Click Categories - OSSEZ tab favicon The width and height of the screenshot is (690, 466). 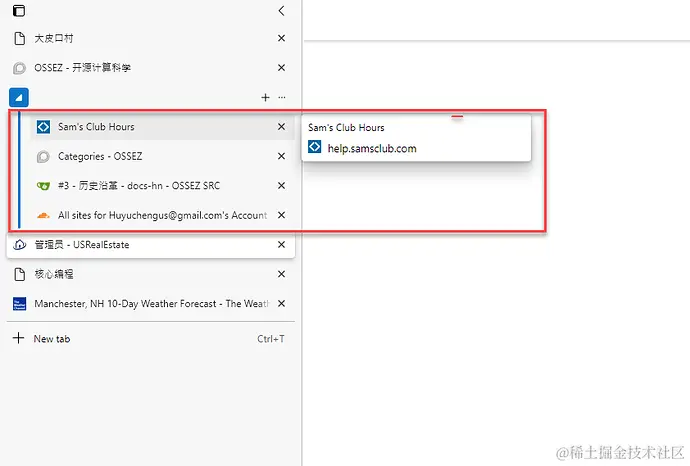[x=43, y=156]
